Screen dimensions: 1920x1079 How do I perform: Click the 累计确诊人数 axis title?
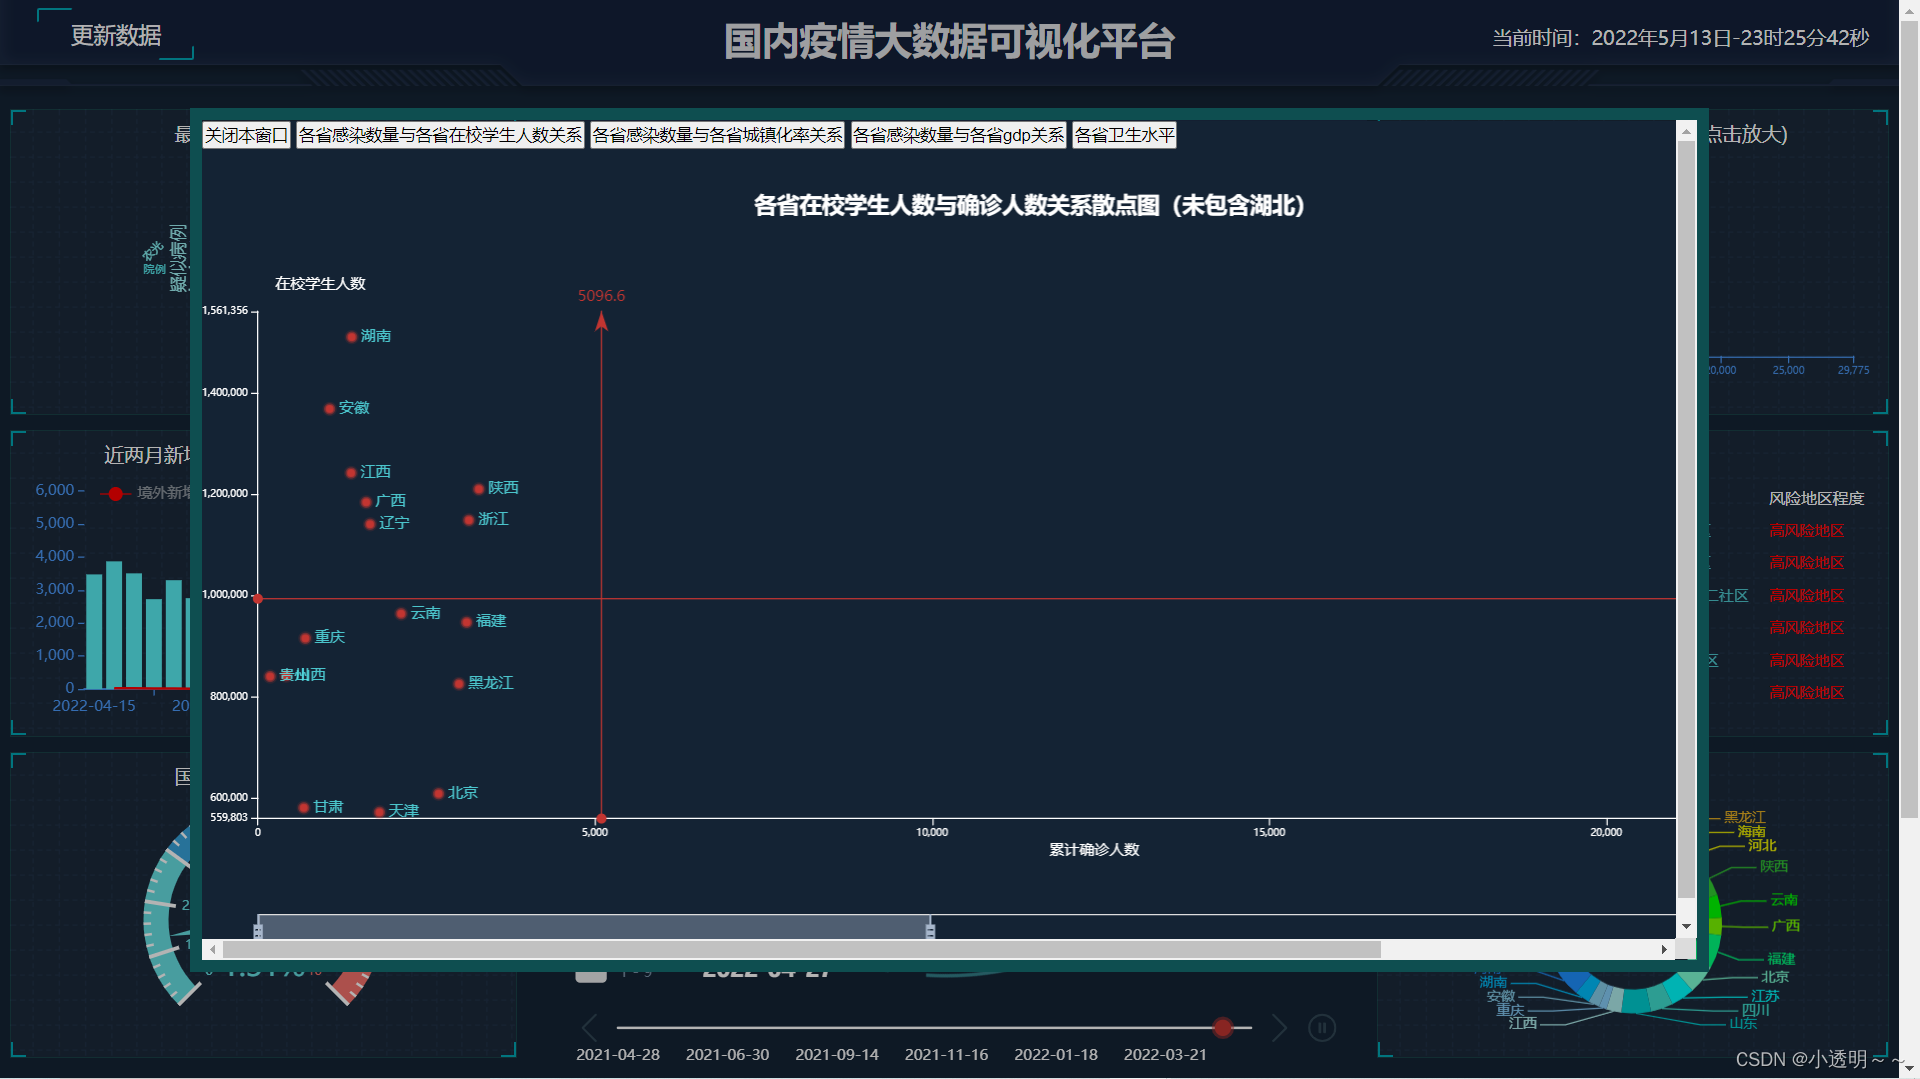click(1094, 850)
